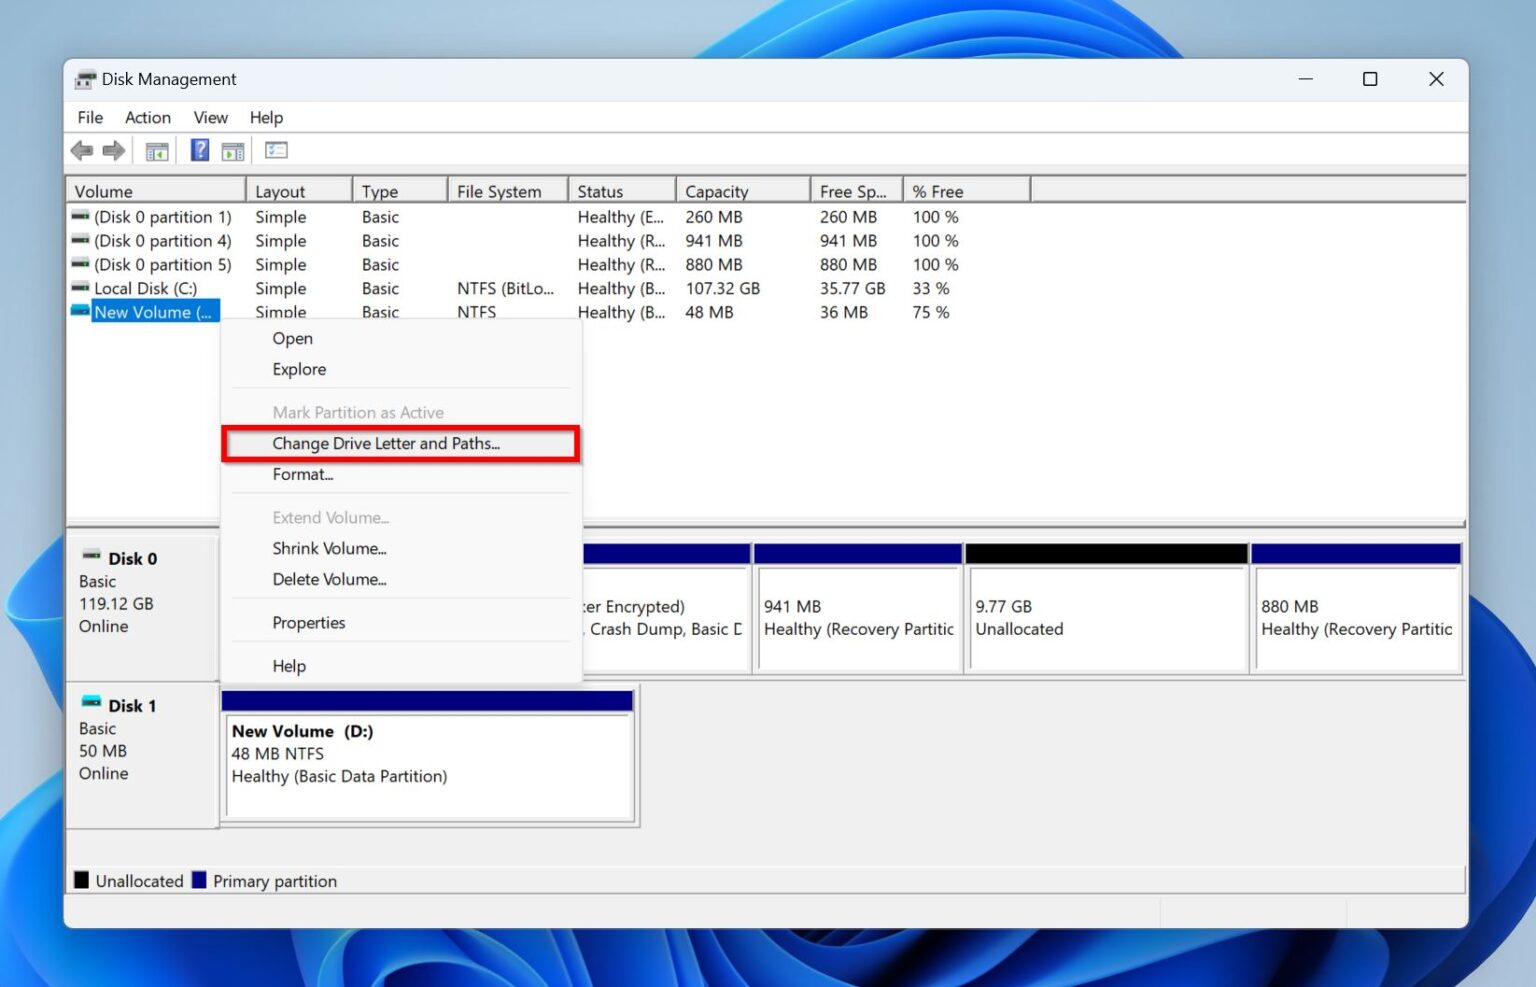Click the Unallocated legend swatch
Screen dimensions: 1536x987
83,880
